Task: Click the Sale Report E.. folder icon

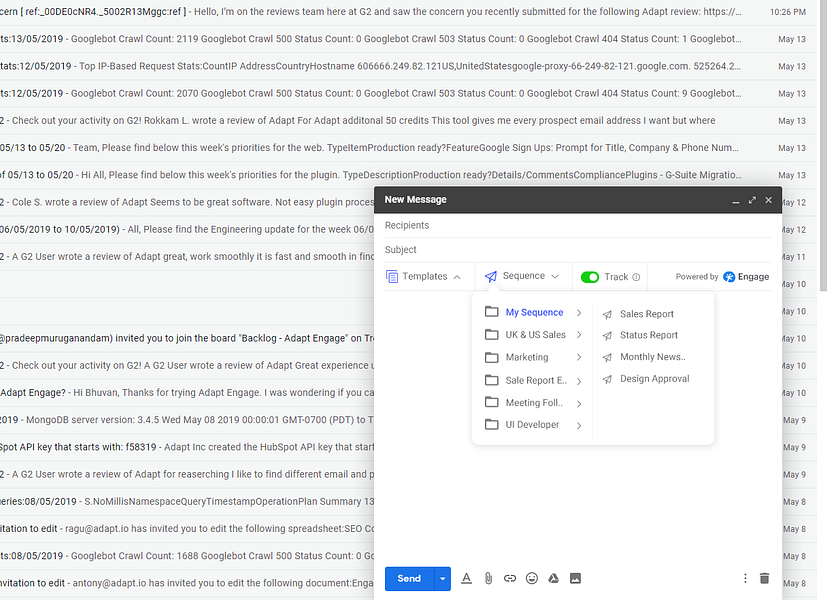Action: (492, 380)
